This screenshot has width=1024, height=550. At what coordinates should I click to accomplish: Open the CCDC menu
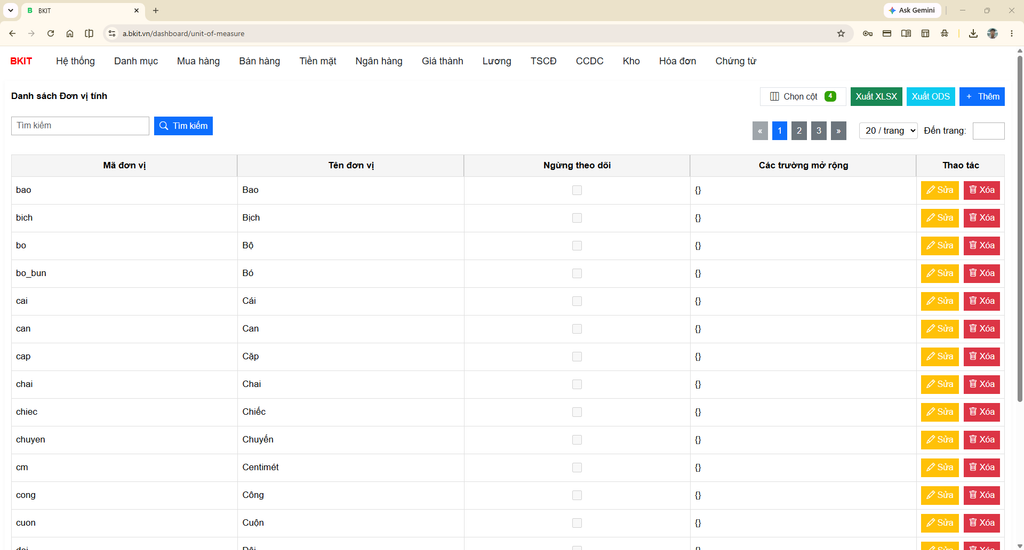click(x=590, y=61)
